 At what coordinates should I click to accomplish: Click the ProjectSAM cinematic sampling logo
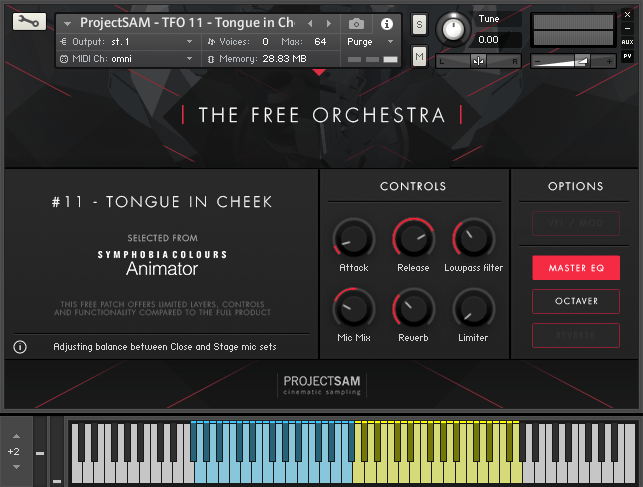coord(322,385)
